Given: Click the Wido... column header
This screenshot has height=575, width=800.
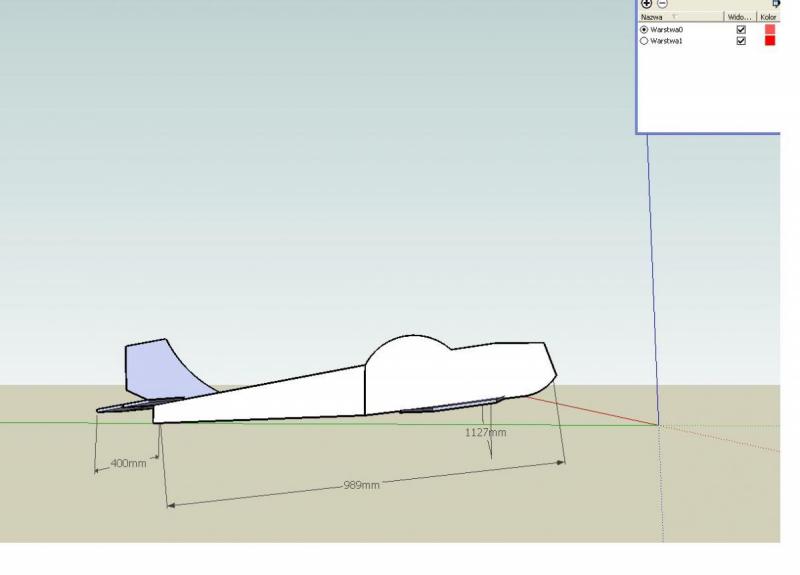Looking at the screenshot, I should pos(739,17).
